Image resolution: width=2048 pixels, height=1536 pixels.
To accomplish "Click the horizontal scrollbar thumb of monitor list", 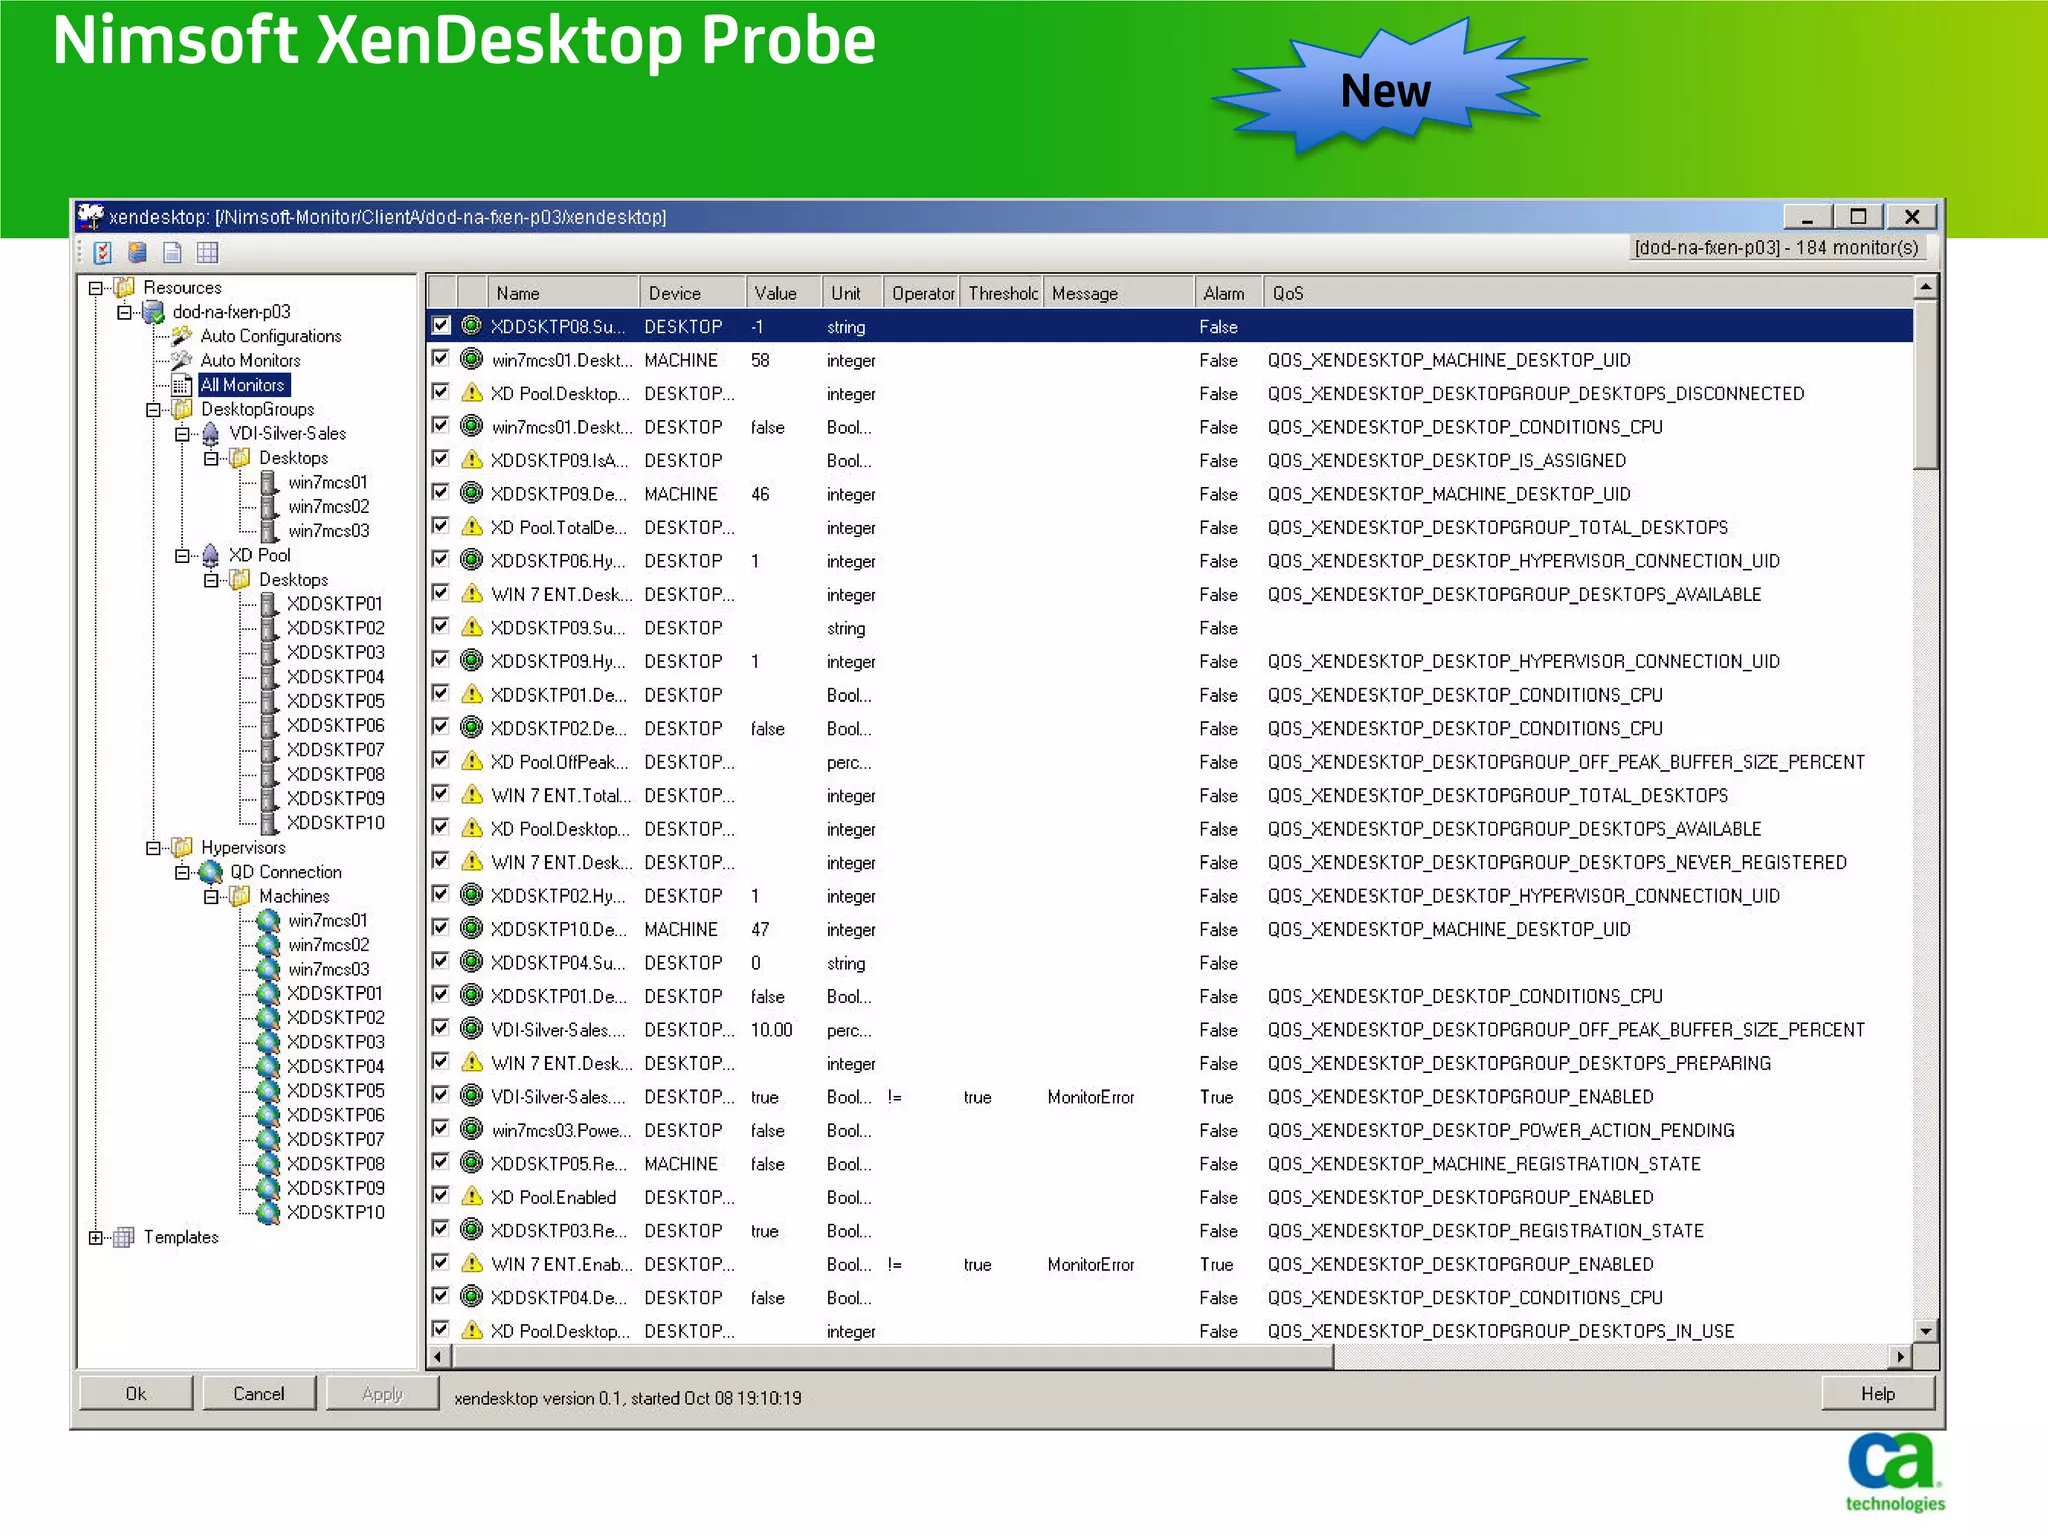I will [893, 1357].
